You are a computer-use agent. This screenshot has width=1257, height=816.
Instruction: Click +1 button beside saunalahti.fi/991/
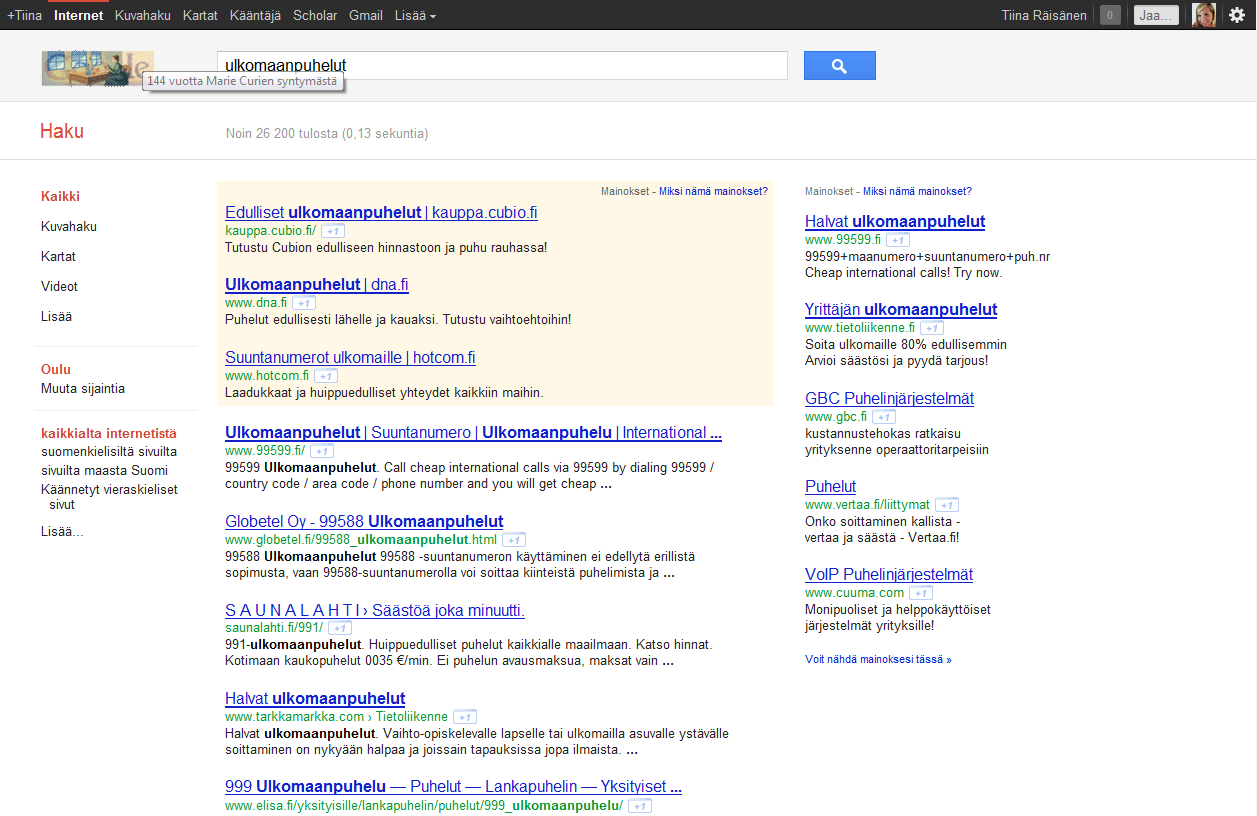(x=340, y=628)
